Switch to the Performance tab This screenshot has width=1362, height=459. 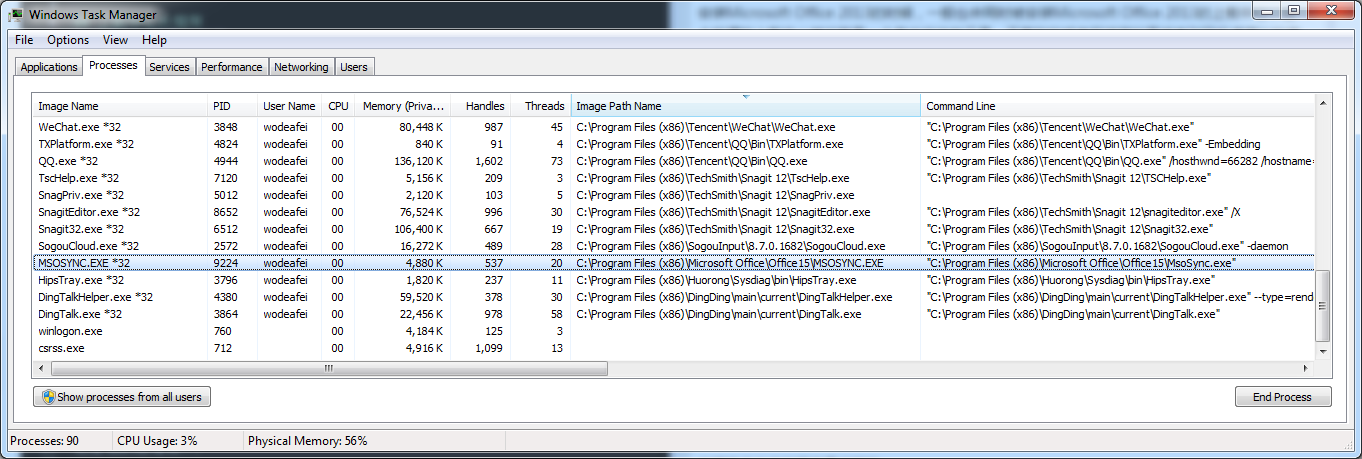[x=231, y=67]
